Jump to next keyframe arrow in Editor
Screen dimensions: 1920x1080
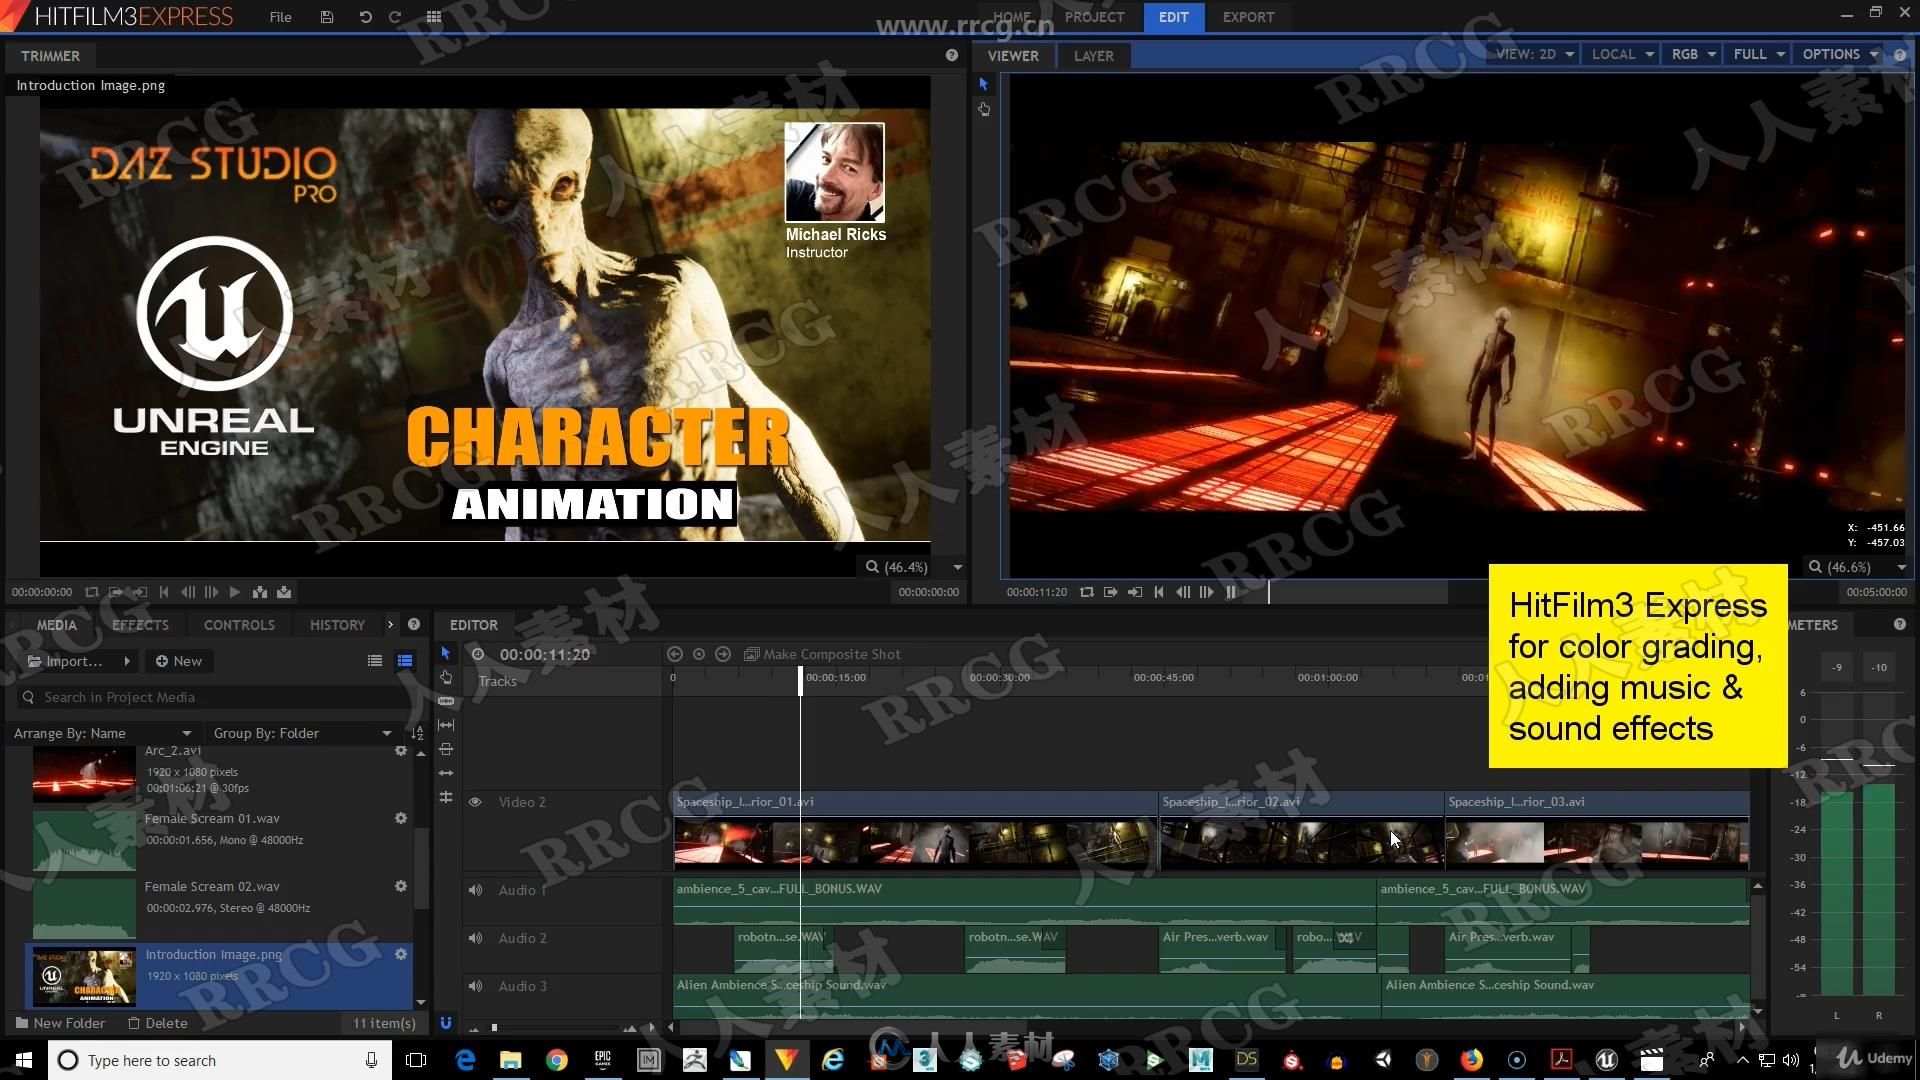coord(723,654)
